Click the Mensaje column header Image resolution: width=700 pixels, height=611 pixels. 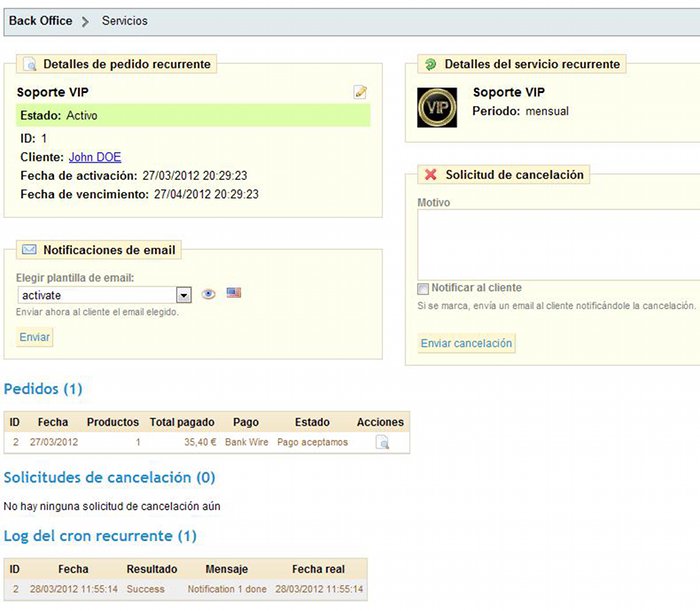coord(227,569)
